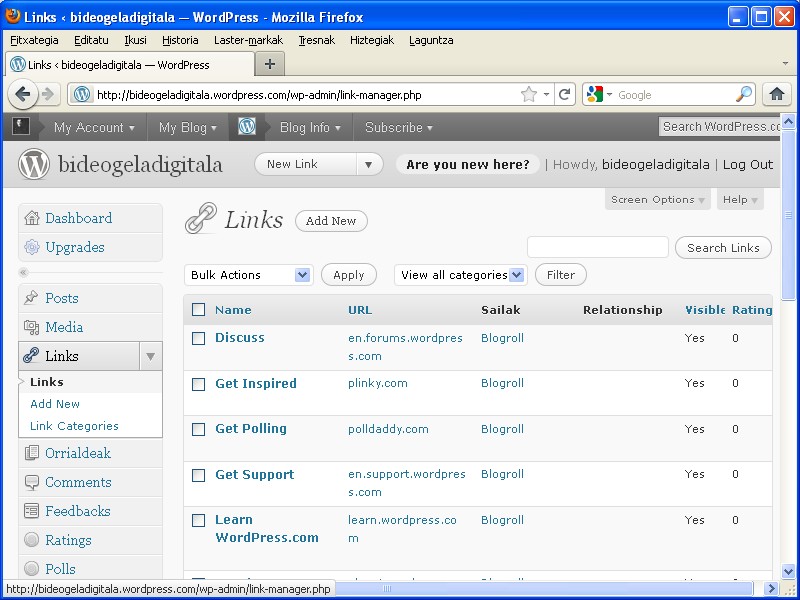Click the Are you new here? button
This screenshot has width=800, height=600.
tap(468, 164)
